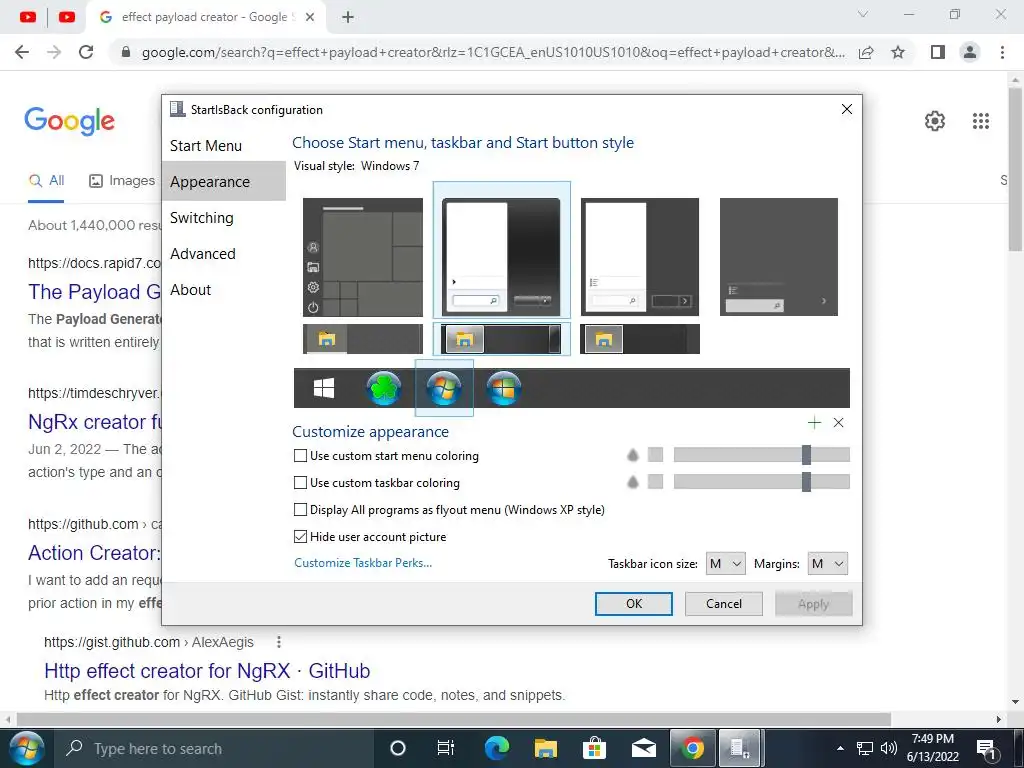Image resolution: width=1024 pixels, height=768 pixels.
Task: Open the Advanced settings section
Action: click(203, 253)
